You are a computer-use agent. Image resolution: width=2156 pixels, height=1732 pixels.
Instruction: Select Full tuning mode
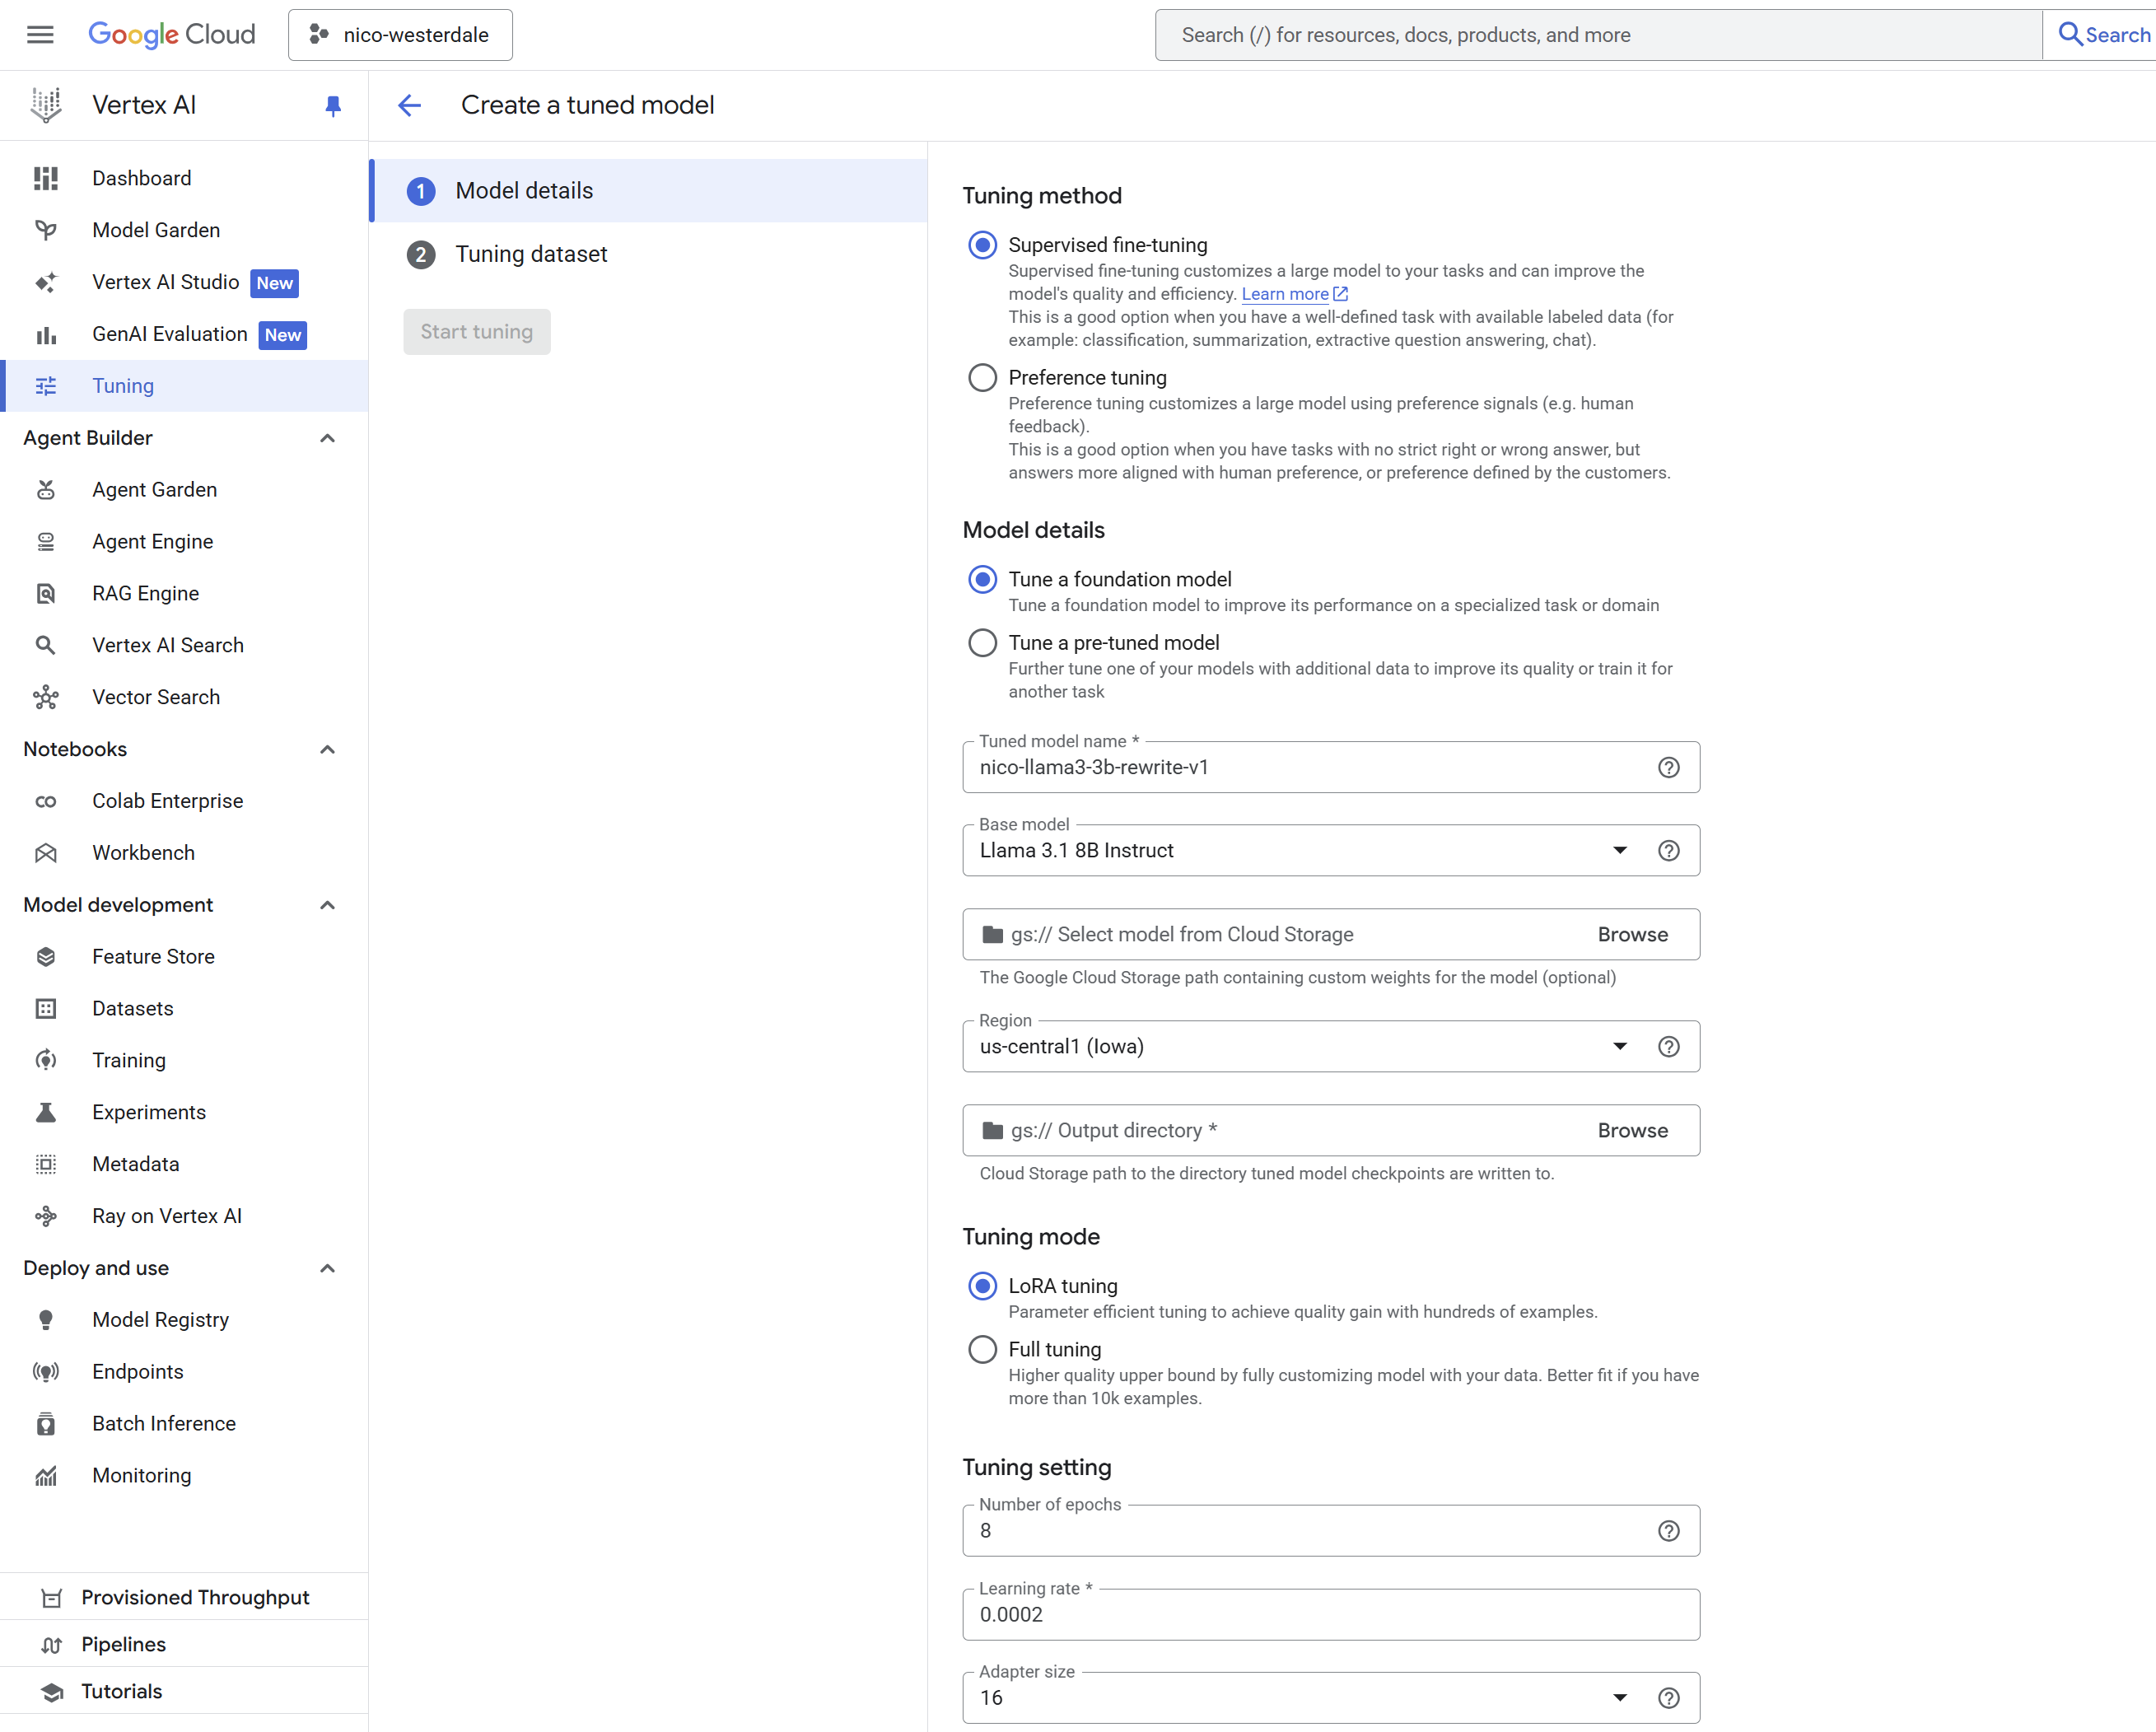point(982,1349)
